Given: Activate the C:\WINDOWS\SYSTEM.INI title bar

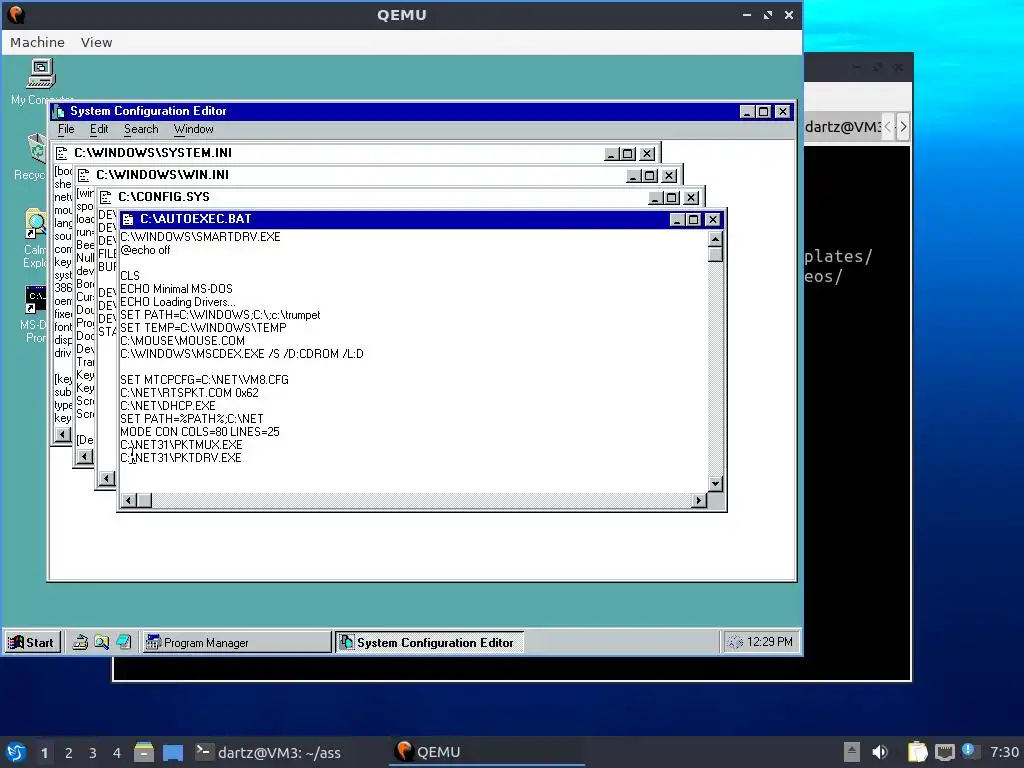Looking at the screenshot, I should click(x=356, y=153).
